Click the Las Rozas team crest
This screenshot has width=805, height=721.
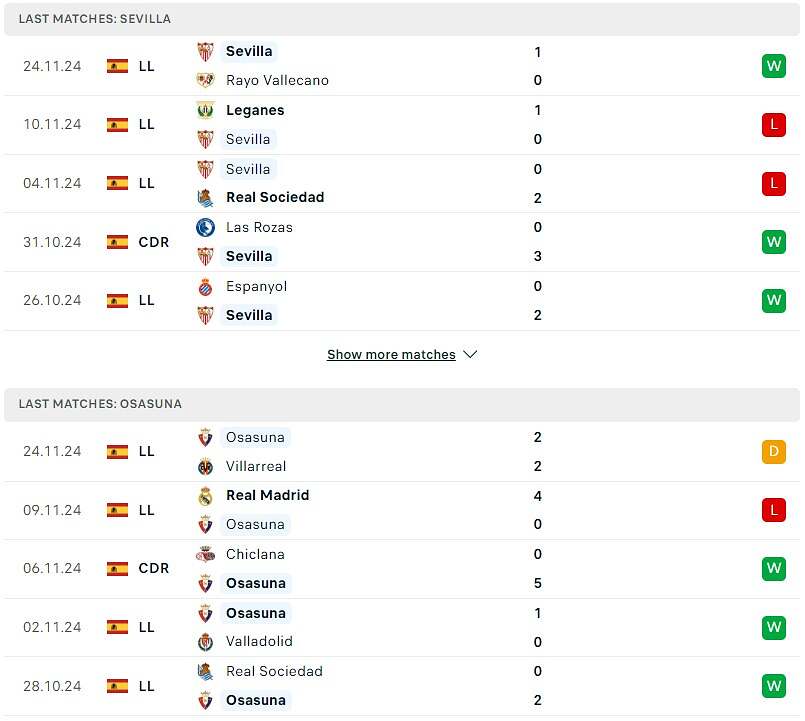pyautogui.click(x=205, y=227)
